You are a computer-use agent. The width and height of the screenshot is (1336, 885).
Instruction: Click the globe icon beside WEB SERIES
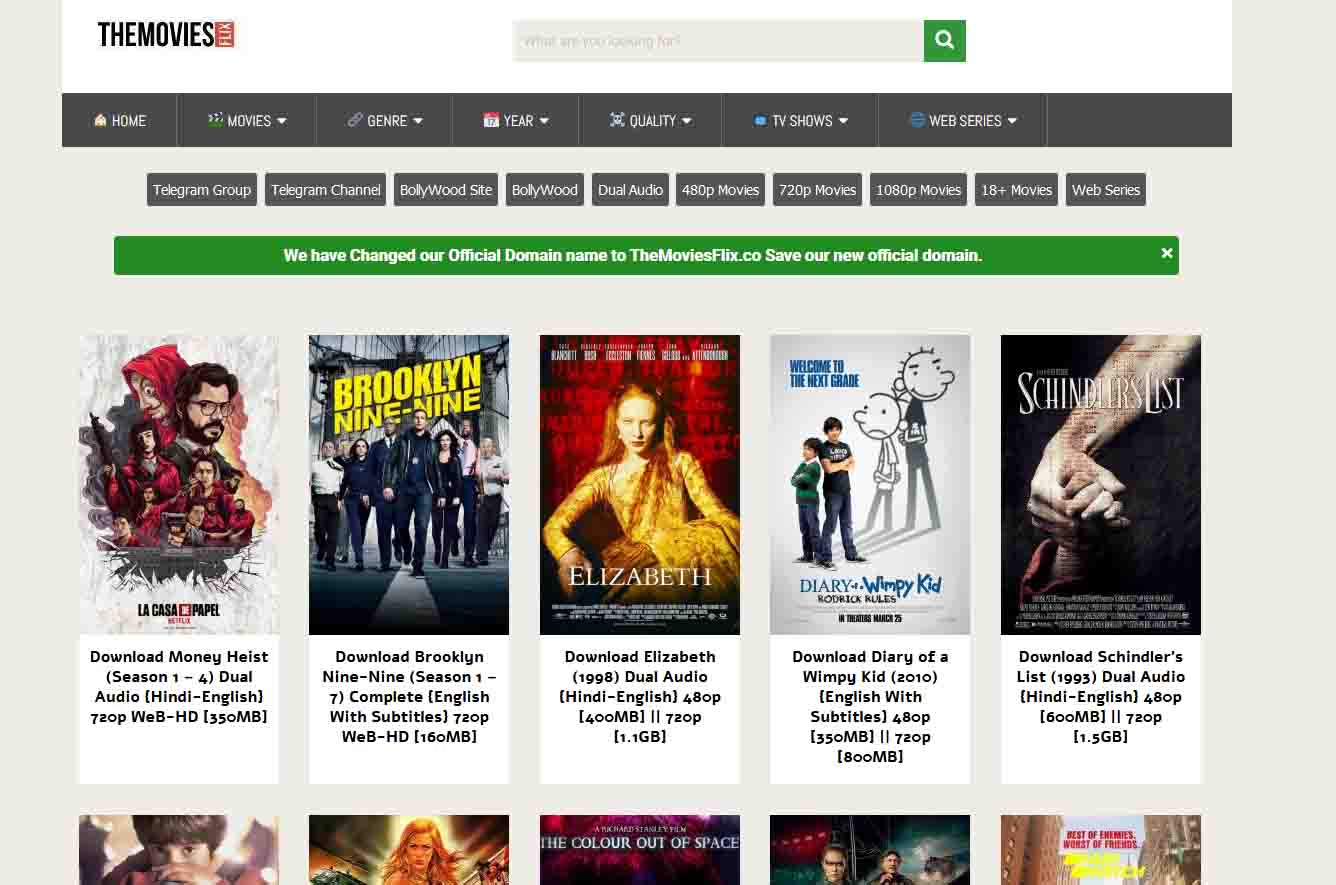(x=917, y=120)
